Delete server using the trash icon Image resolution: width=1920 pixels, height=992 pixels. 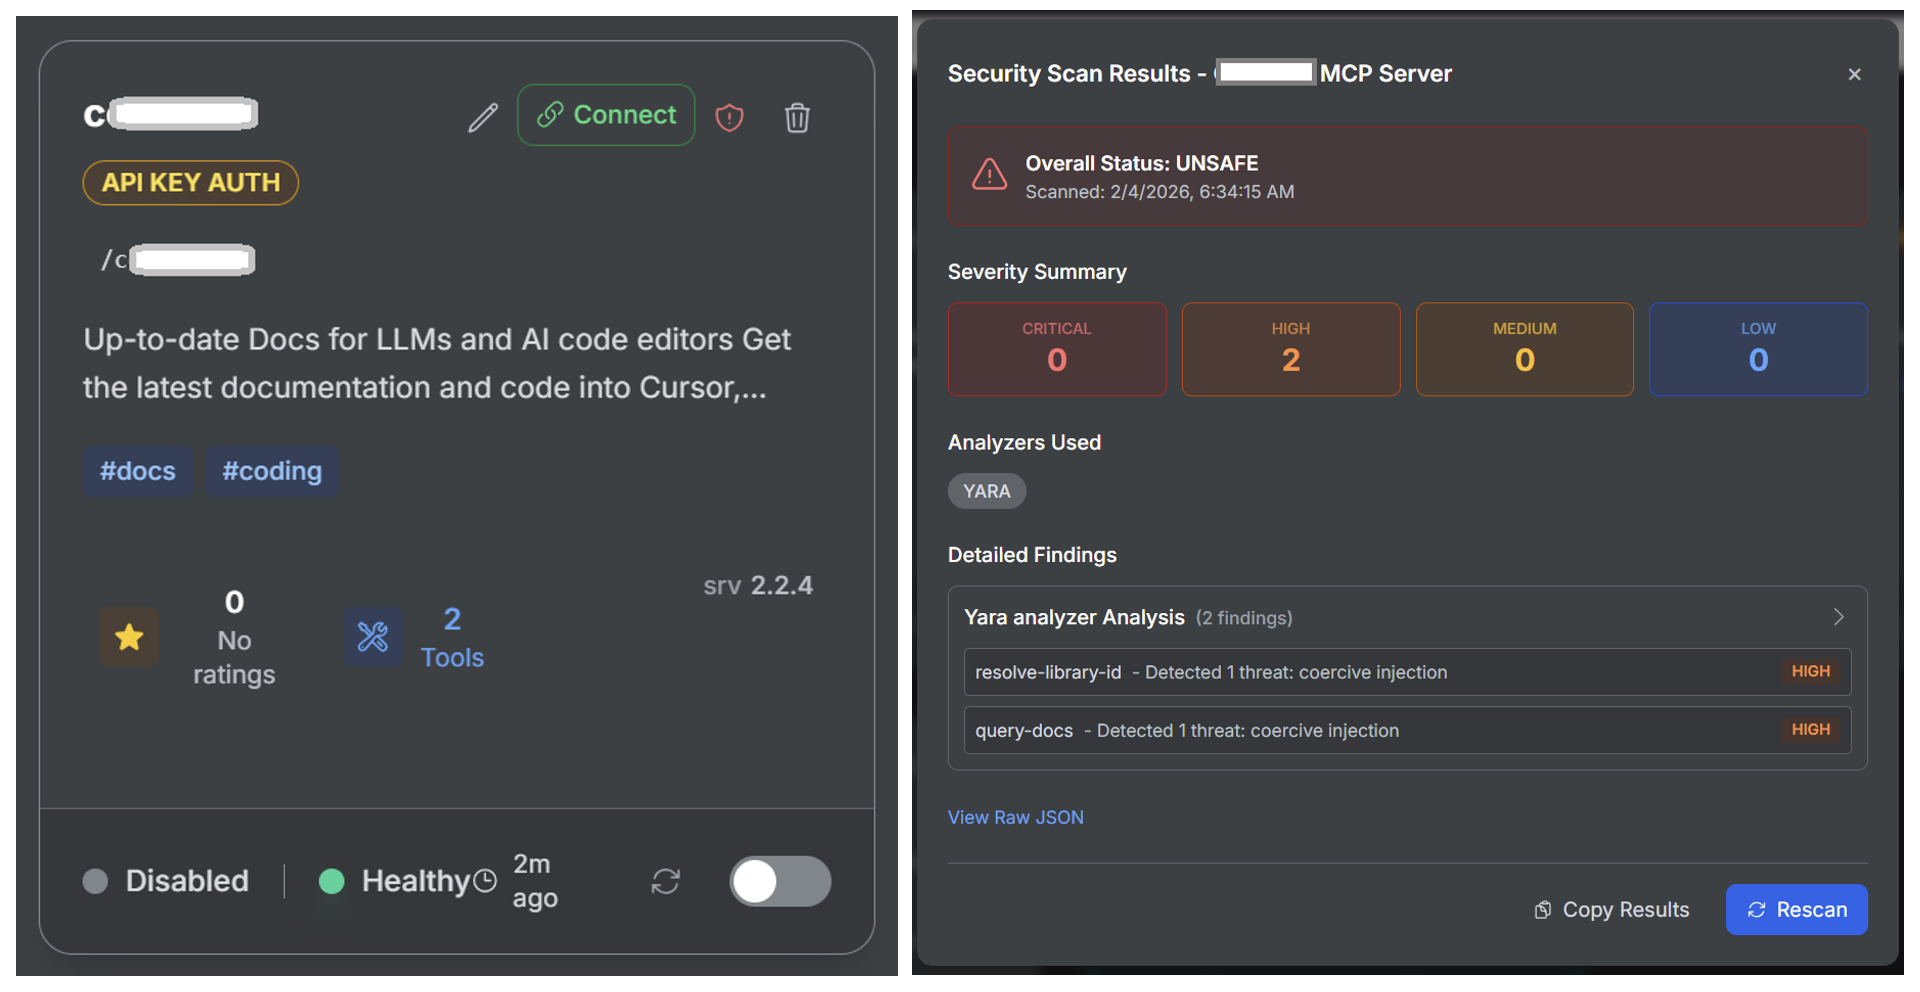pos(797,118)
